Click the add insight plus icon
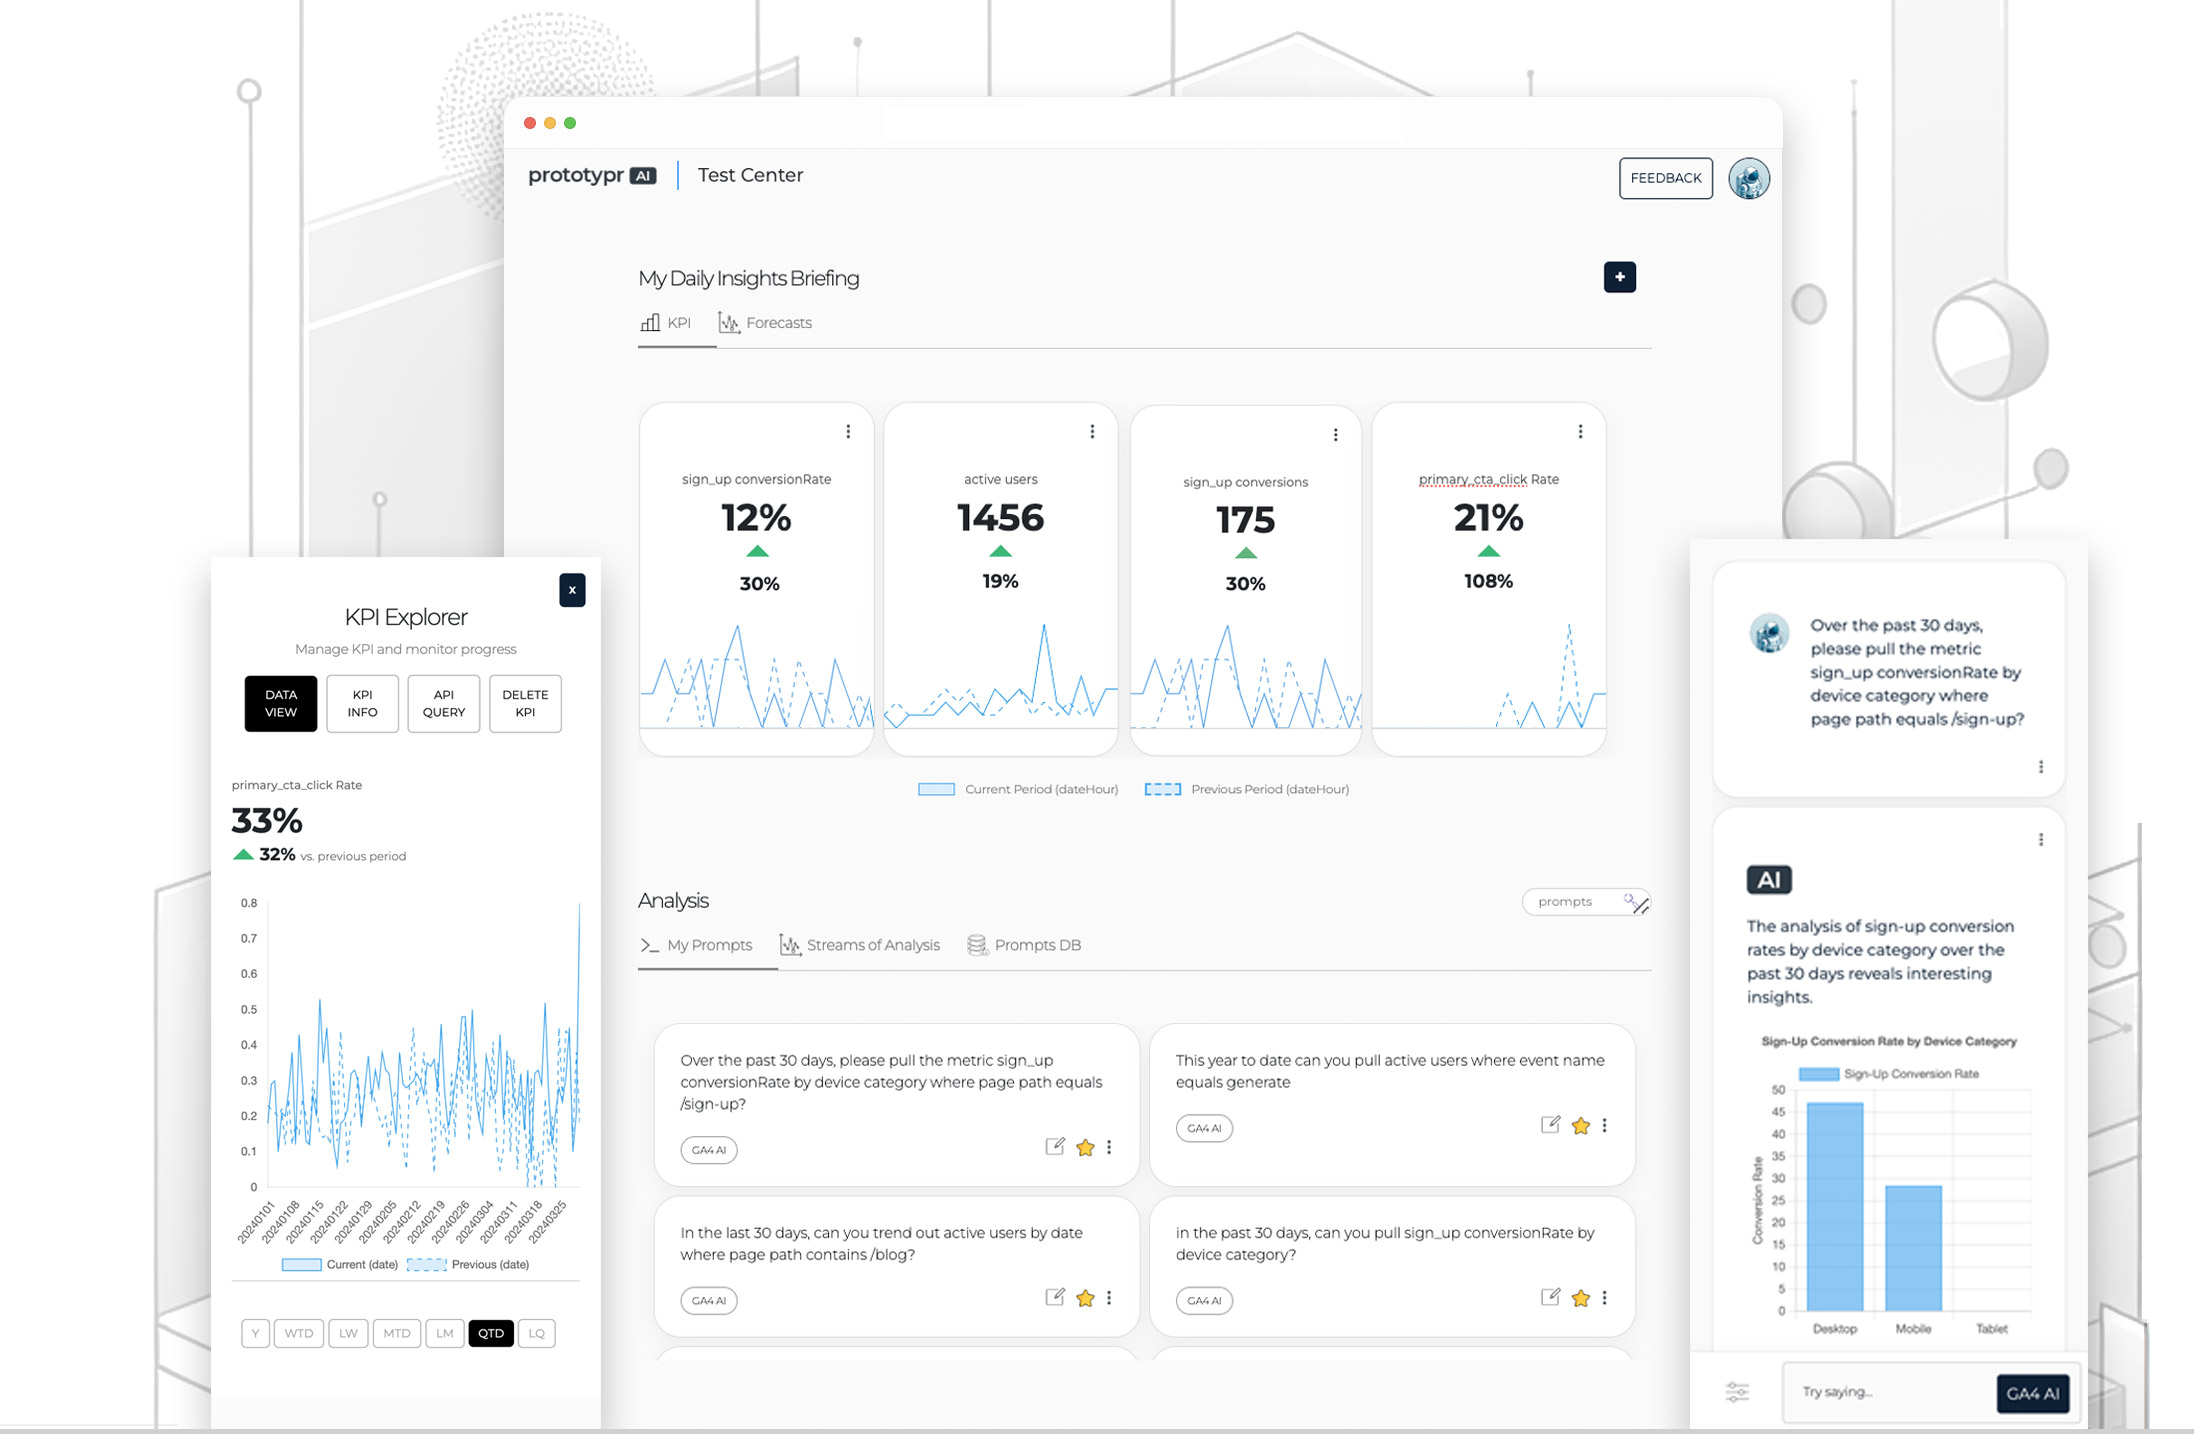Screen dimensions: 2194x1434 (x=1620, y=277)
